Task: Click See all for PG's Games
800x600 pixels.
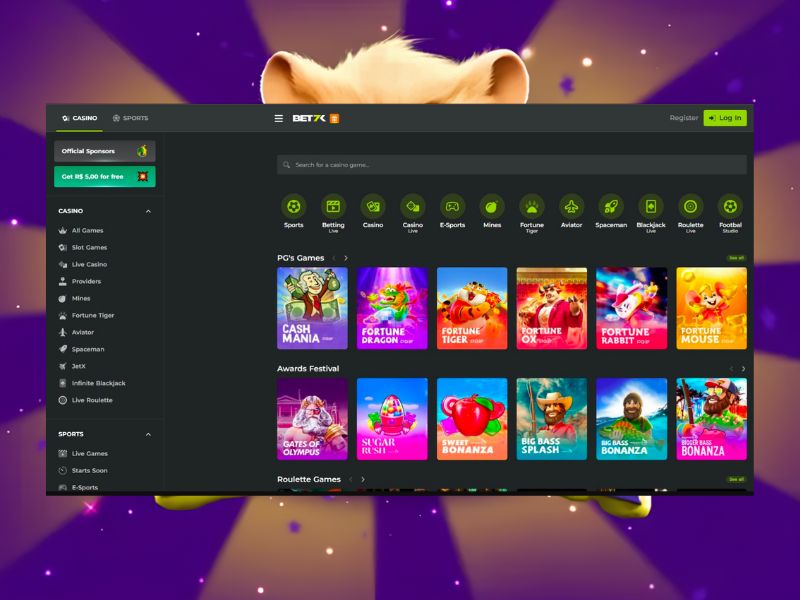Action: pyautogui.click(x=736, y=258)
